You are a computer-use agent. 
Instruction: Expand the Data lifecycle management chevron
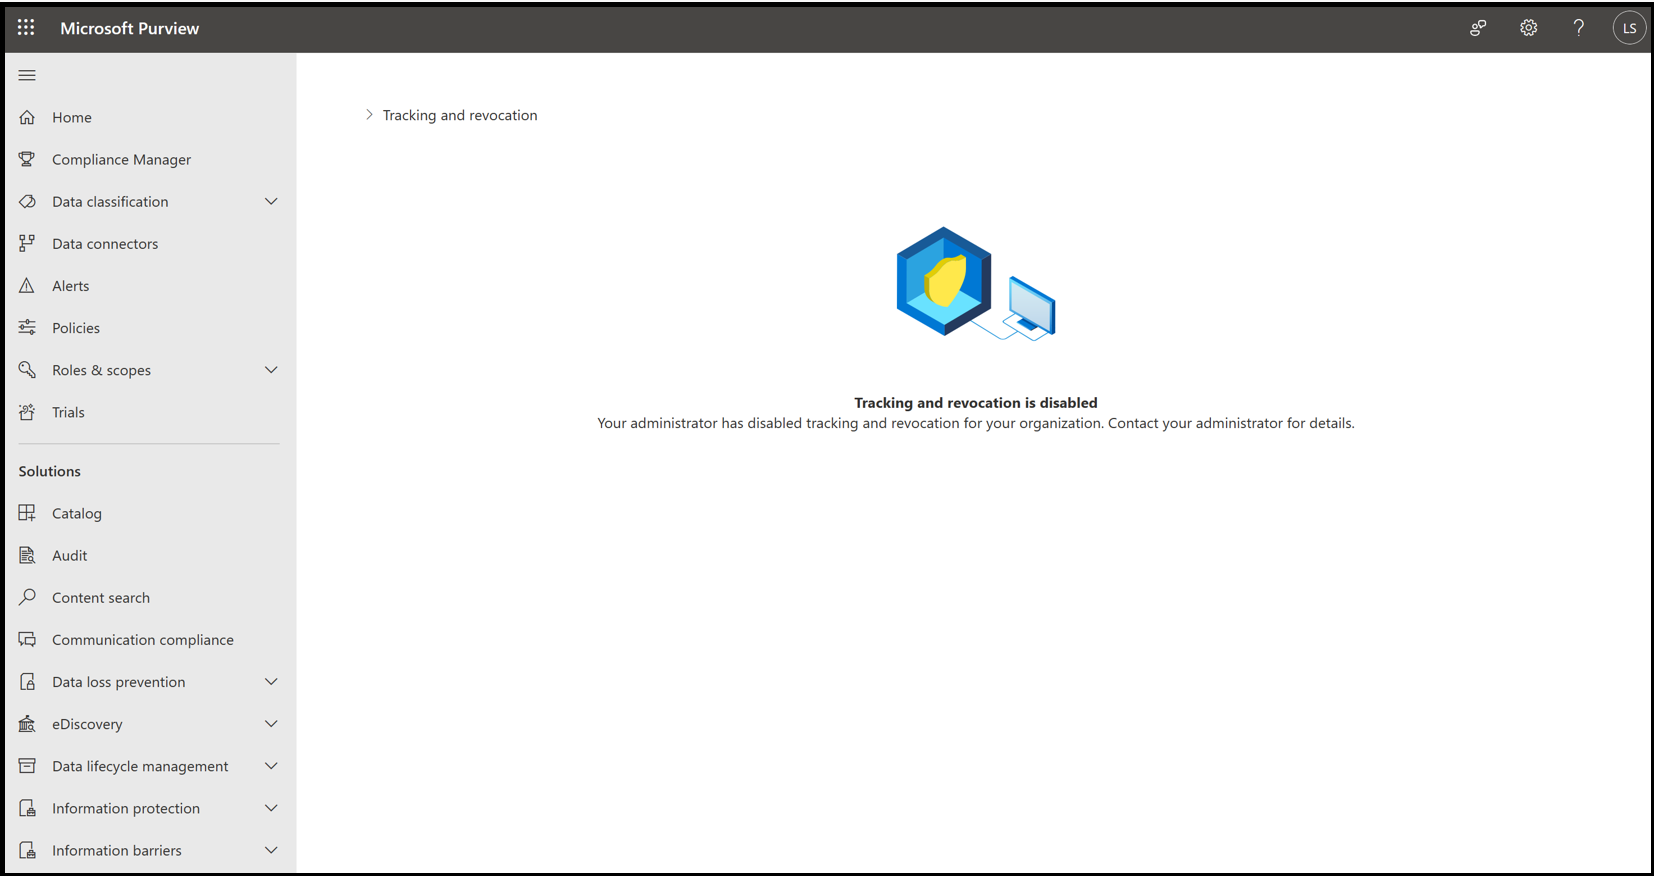271,766
